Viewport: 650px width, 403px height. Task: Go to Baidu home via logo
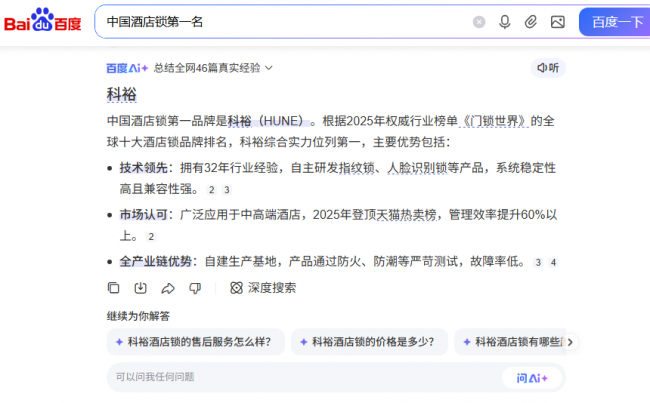pyautogui.click(x=43, y=20)
